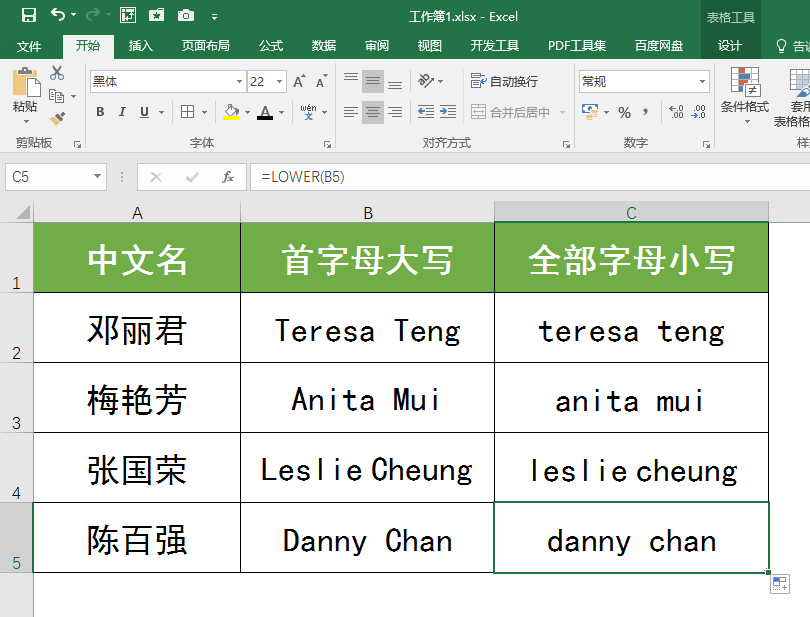Screen dimensions: 810x617
Task: Click the accounting number format icon
Action: click(590, 112)
